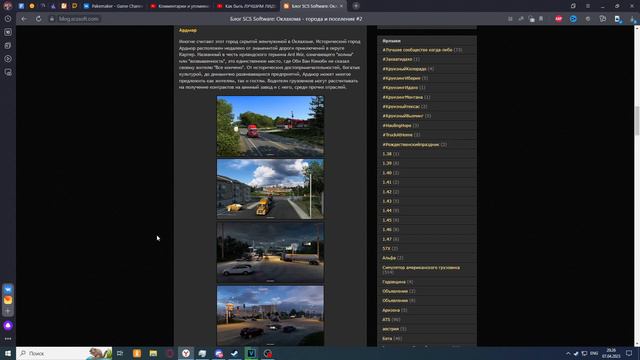This screenshot has height=360, width=640.
Task: Open the #TruckAtHome label link
Action: coord(397,135)
